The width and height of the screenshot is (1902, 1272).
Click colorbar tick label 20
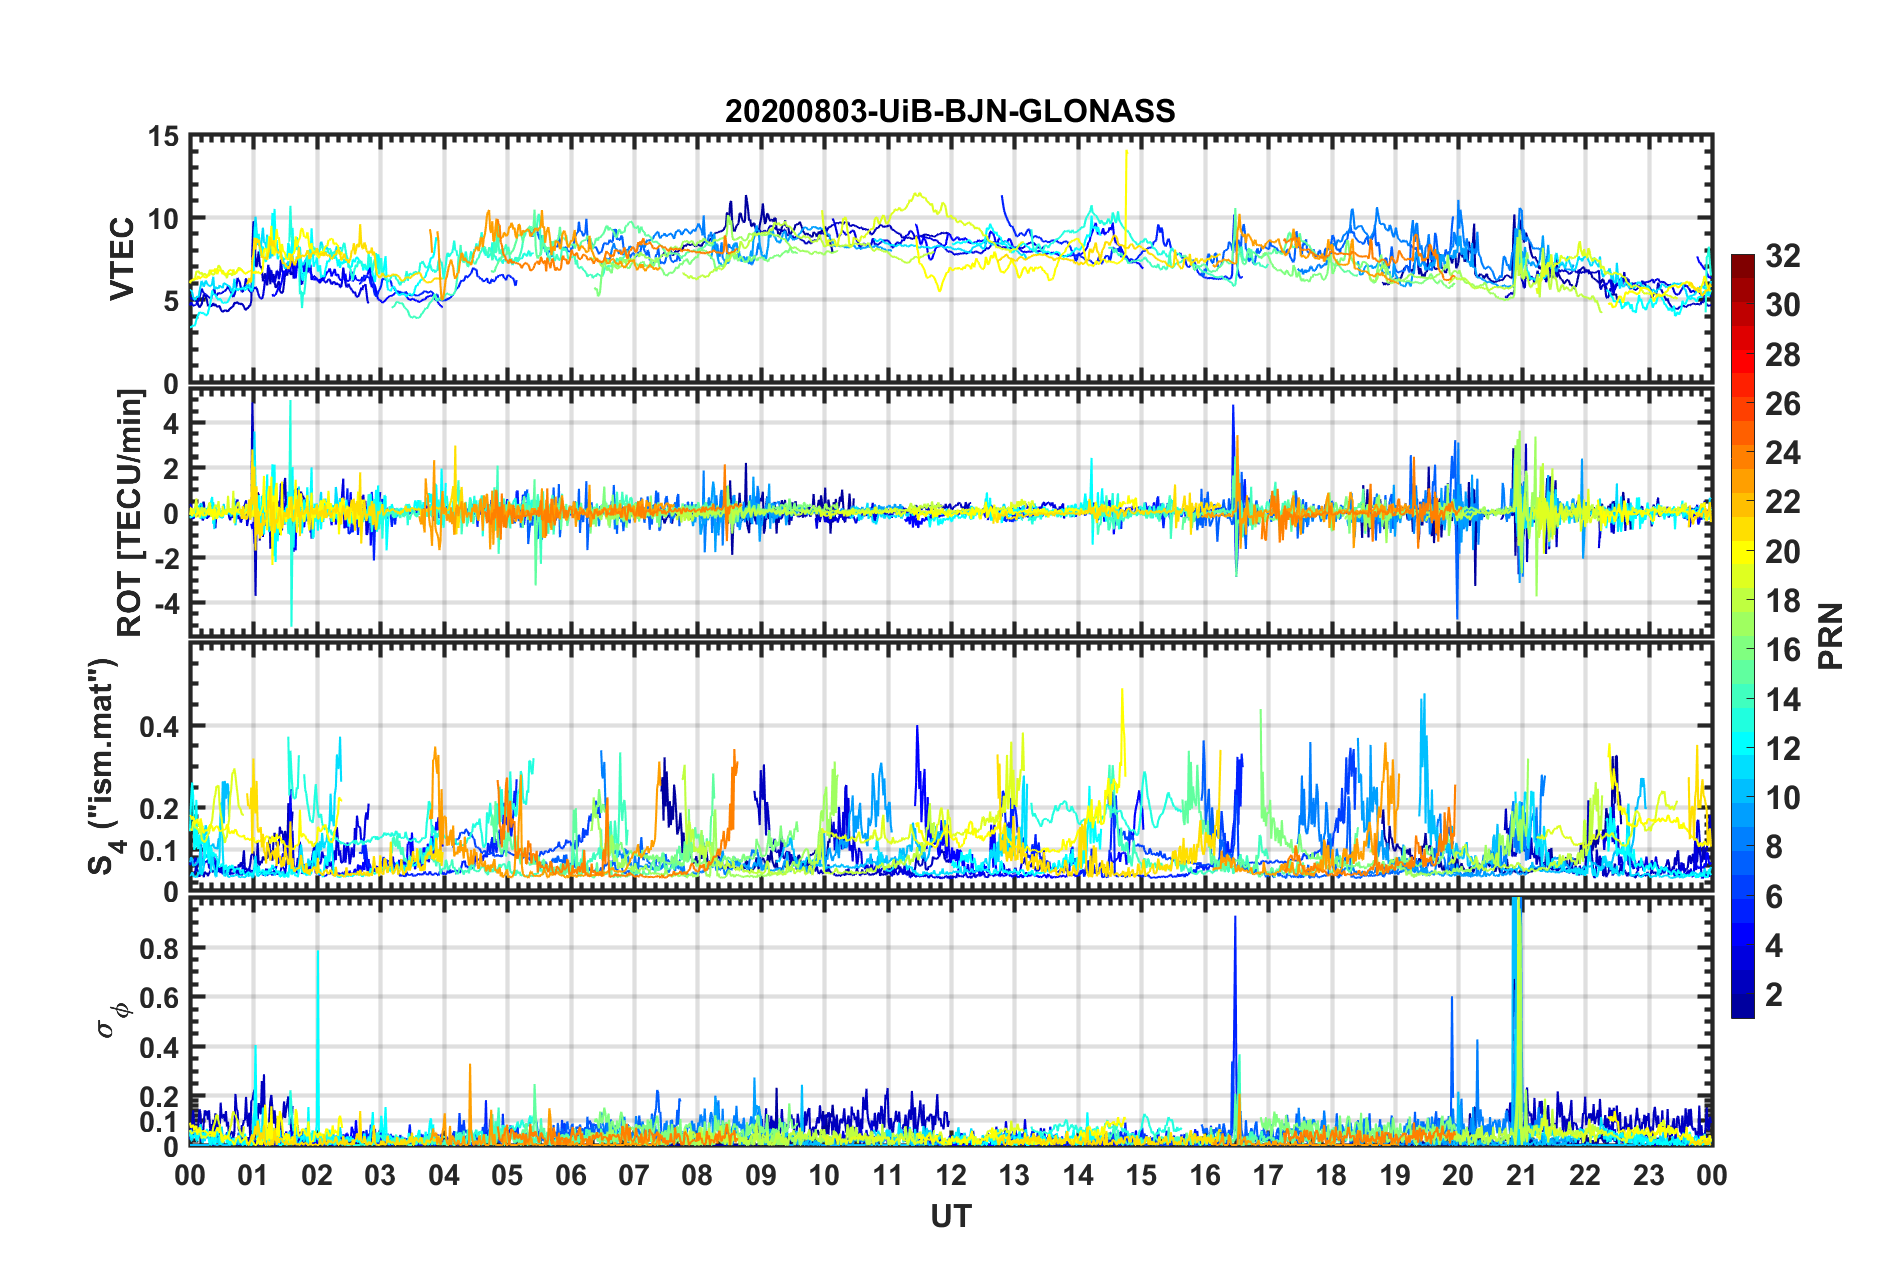click(x=1782, y=552)
